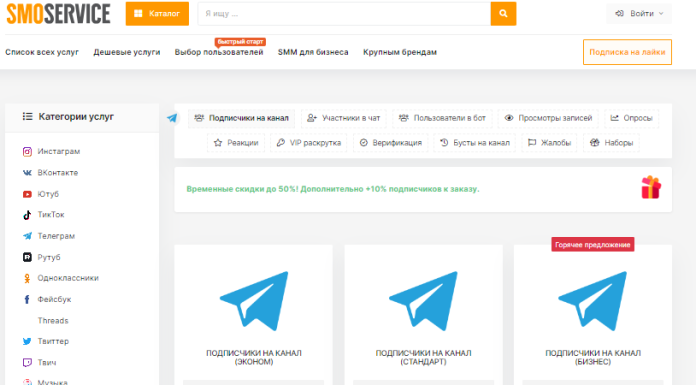Click the discount banner text about 50%
696x385 pixels.
333,189
